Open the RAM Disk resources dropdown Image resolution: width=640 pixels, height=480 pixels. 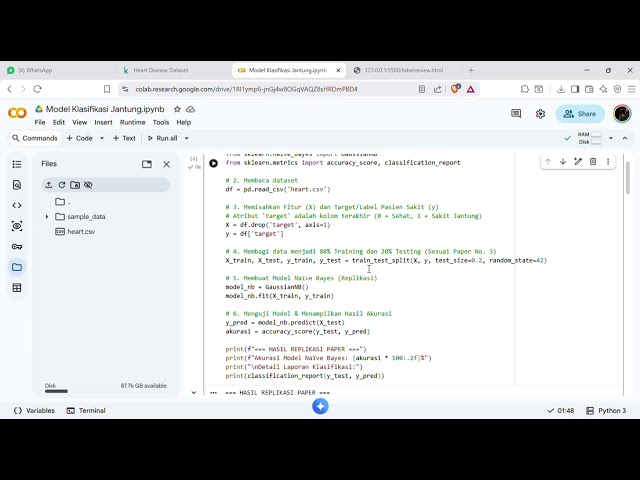pyautogui.click(x=611, y=138)
